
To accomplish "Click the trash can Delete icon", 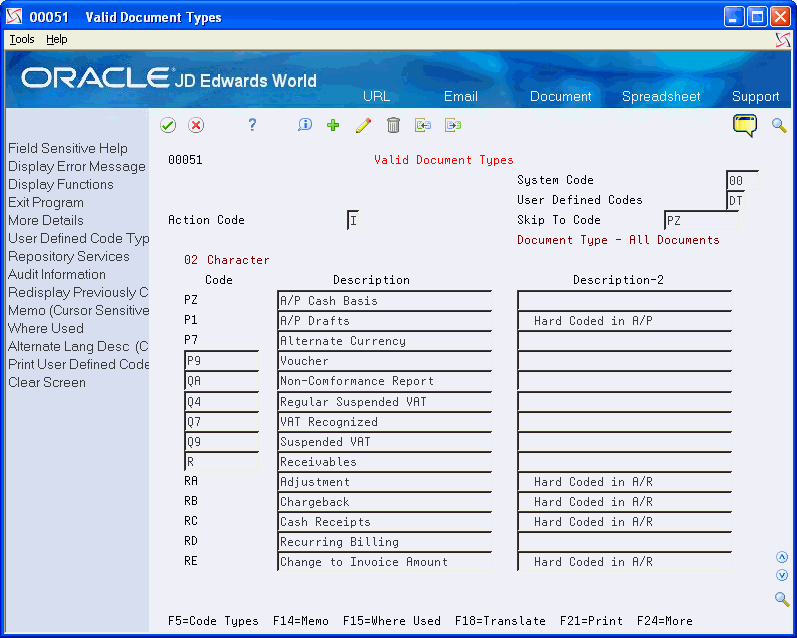I will point(393,125).
